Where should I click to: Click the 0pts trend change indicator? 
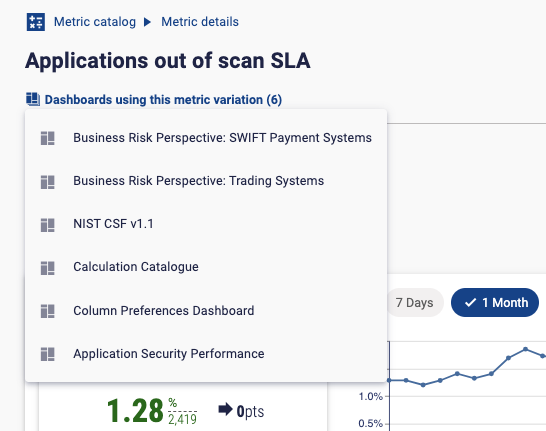[250, 411]
